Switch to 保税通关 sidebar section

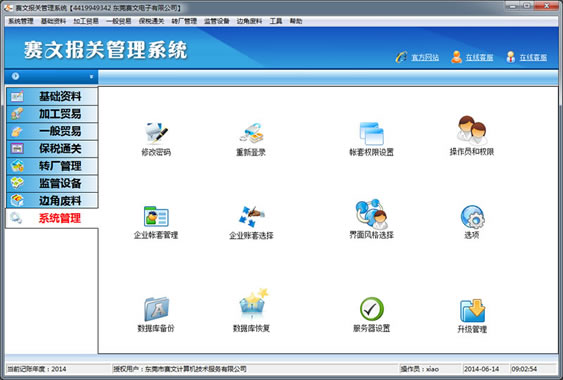pos(52,149)
